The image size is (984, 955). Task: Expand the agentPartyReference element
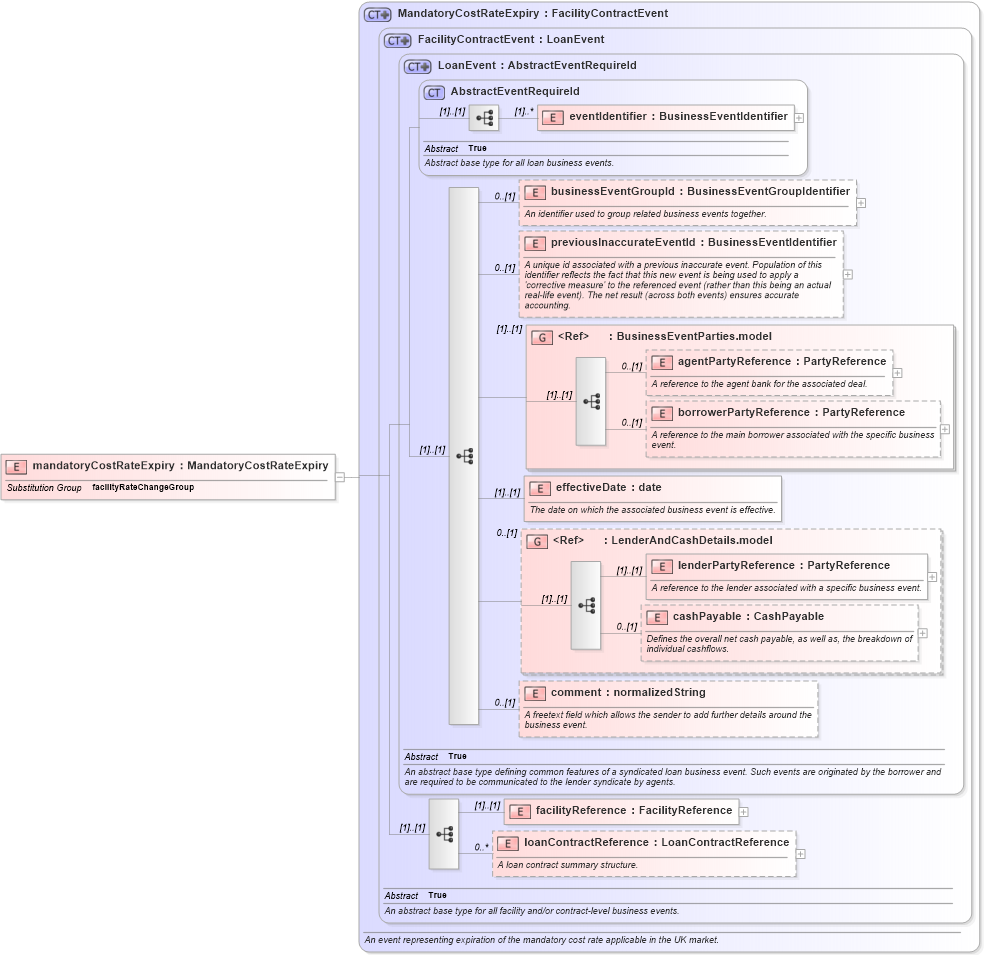click(898, 371)
